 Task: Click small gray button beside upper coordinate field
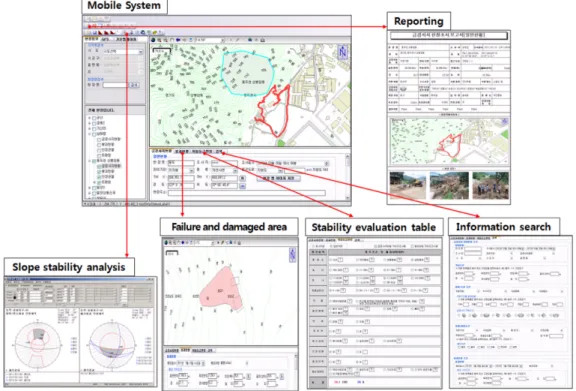pyautogui.click(x=242, y=178)
